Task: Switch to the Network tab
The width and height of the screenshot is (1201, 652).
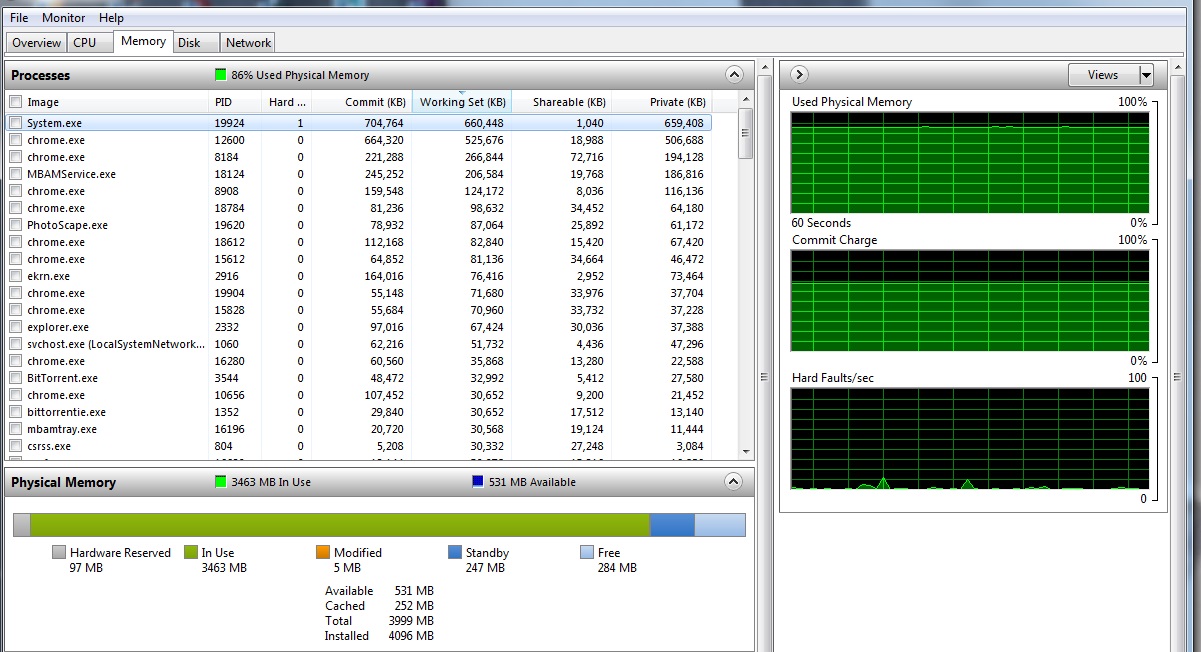Action: (248, 42)
